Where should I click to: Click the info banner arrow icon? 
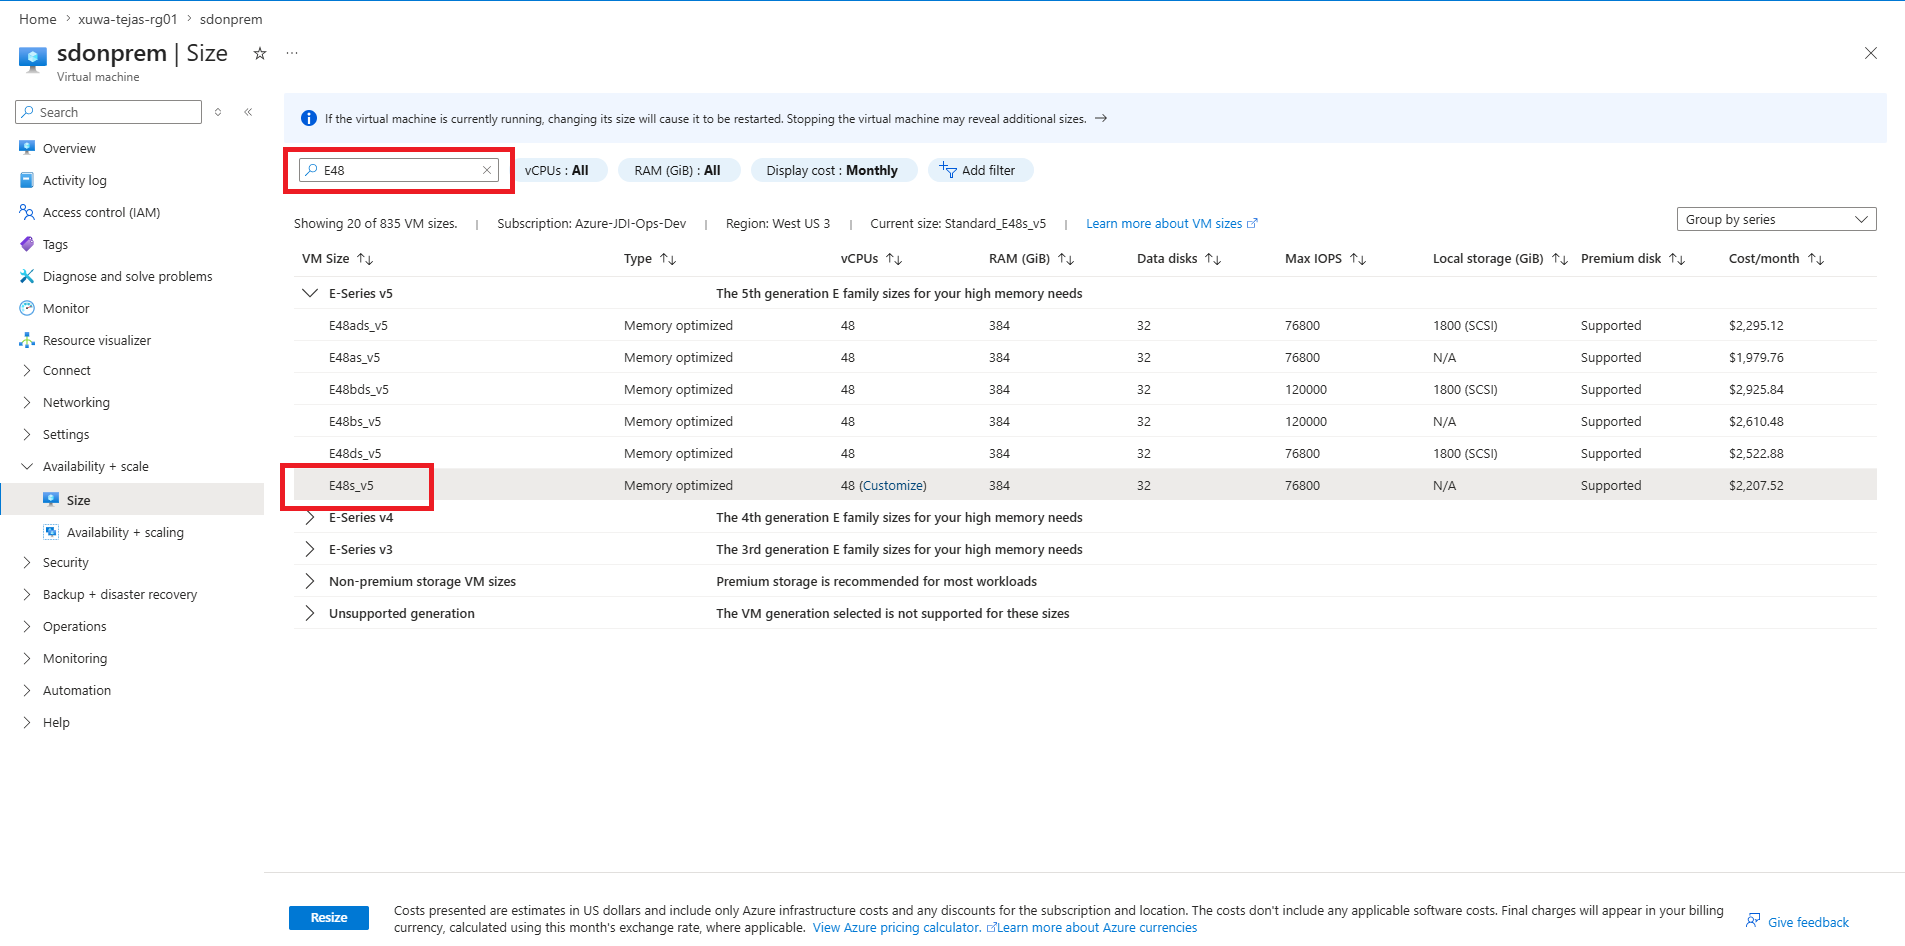click(x=1101, y=118)
